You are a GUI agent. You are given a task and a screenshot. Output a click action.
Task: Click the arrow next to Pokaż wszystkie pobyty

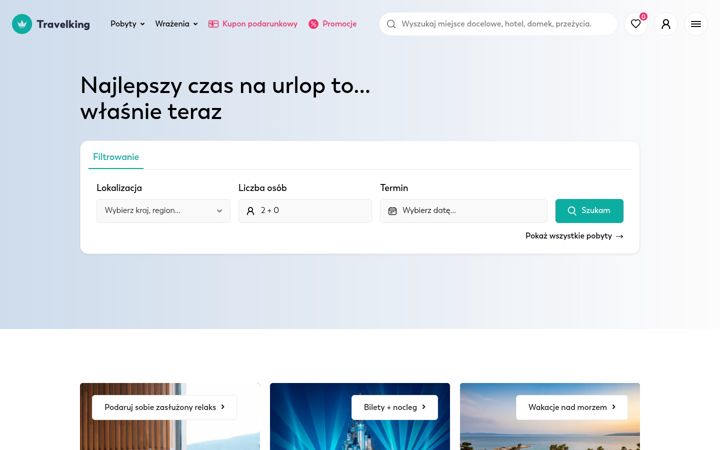point(619,236)
